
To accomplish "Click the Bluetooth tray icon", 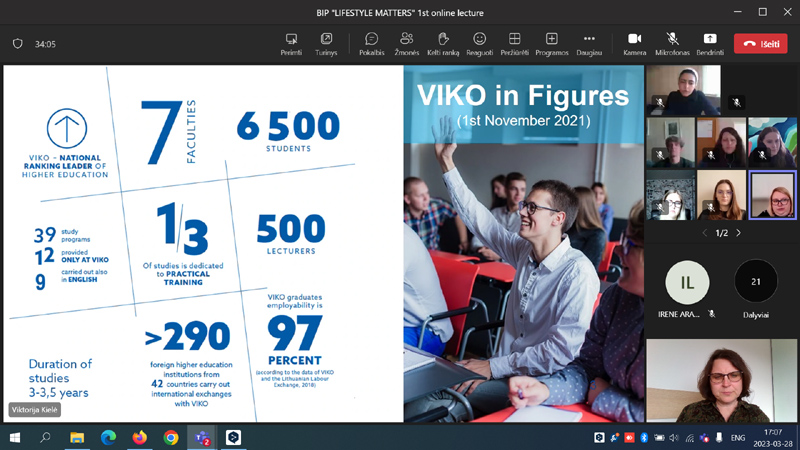I will pos(644,438).
